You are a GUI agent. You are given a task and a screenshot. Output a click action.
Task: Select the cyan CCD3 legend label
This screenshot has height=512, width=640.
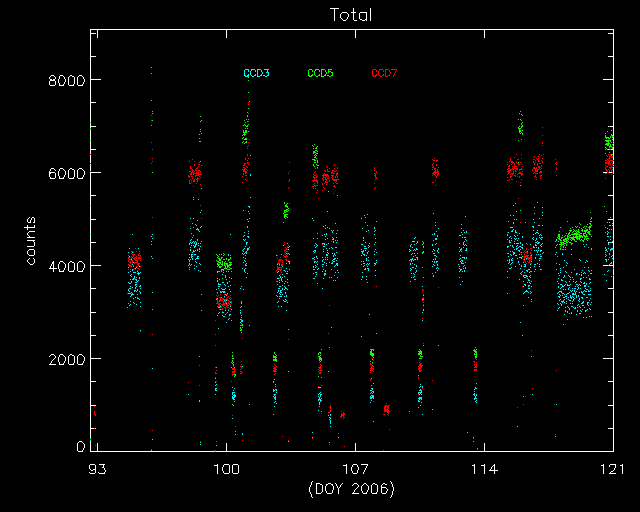pyautogui.click(x=256, y=73)
